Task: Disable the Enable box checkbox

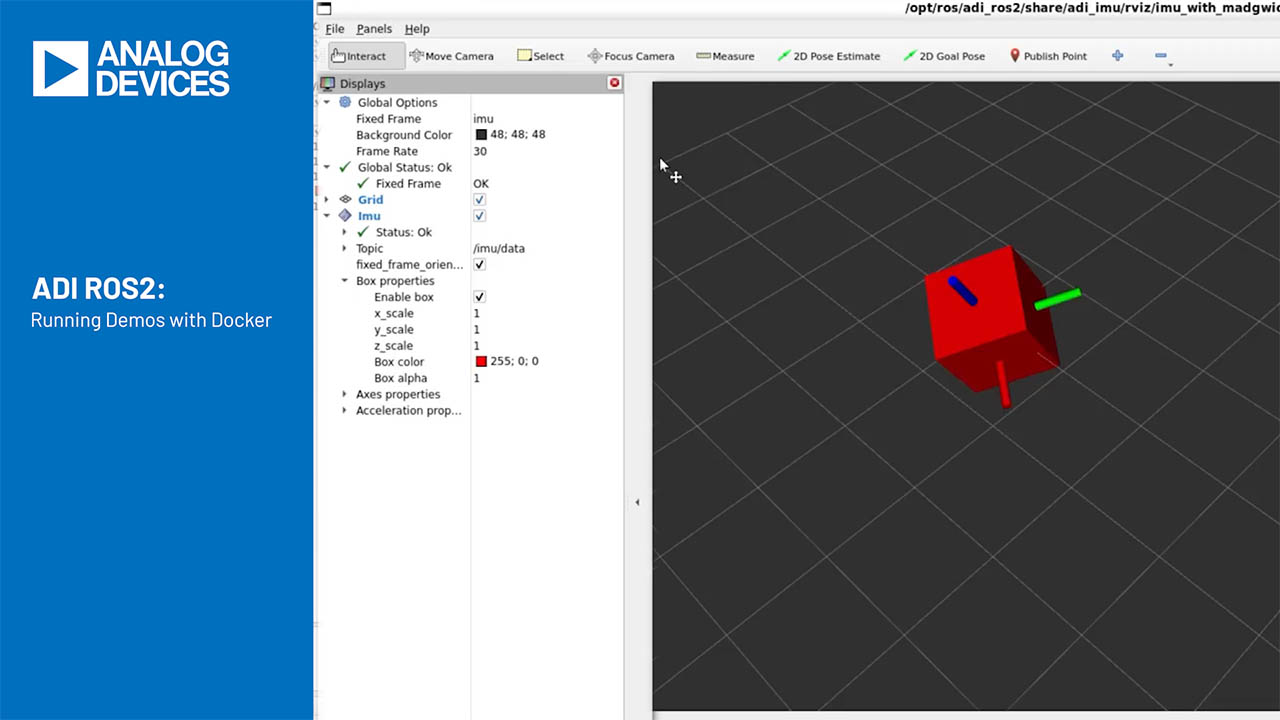Action: 479,297
